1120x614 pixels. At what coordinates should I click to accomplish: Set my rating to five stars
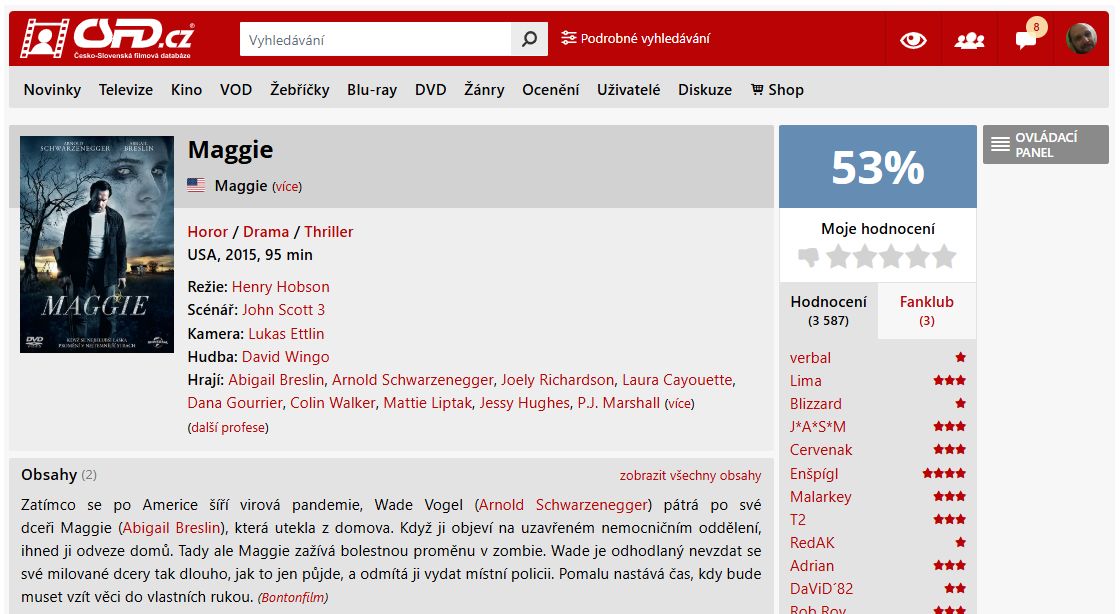(x=944, y=256)
